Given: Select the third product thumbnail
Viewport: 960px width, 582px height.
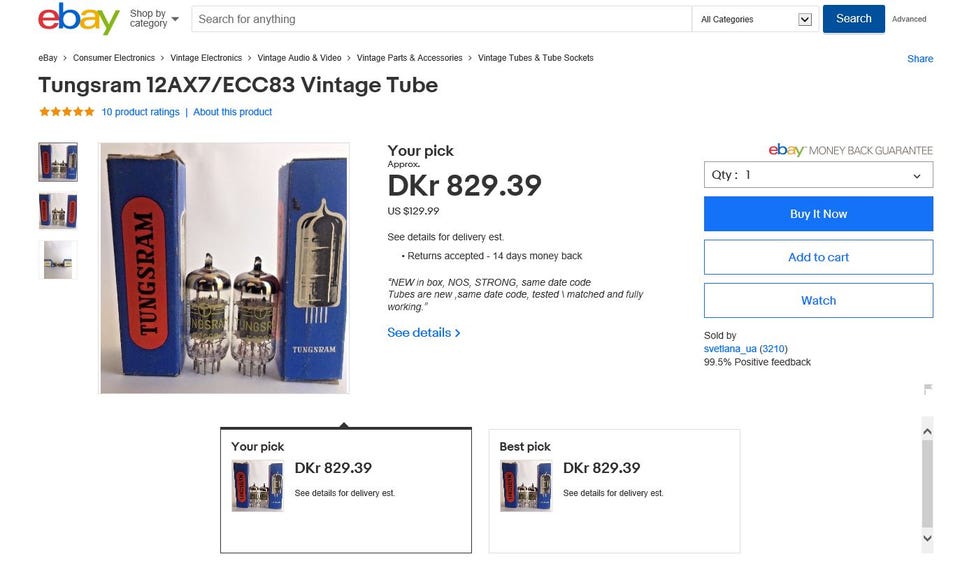Looking at the screenshot, I should click(58, 260).
